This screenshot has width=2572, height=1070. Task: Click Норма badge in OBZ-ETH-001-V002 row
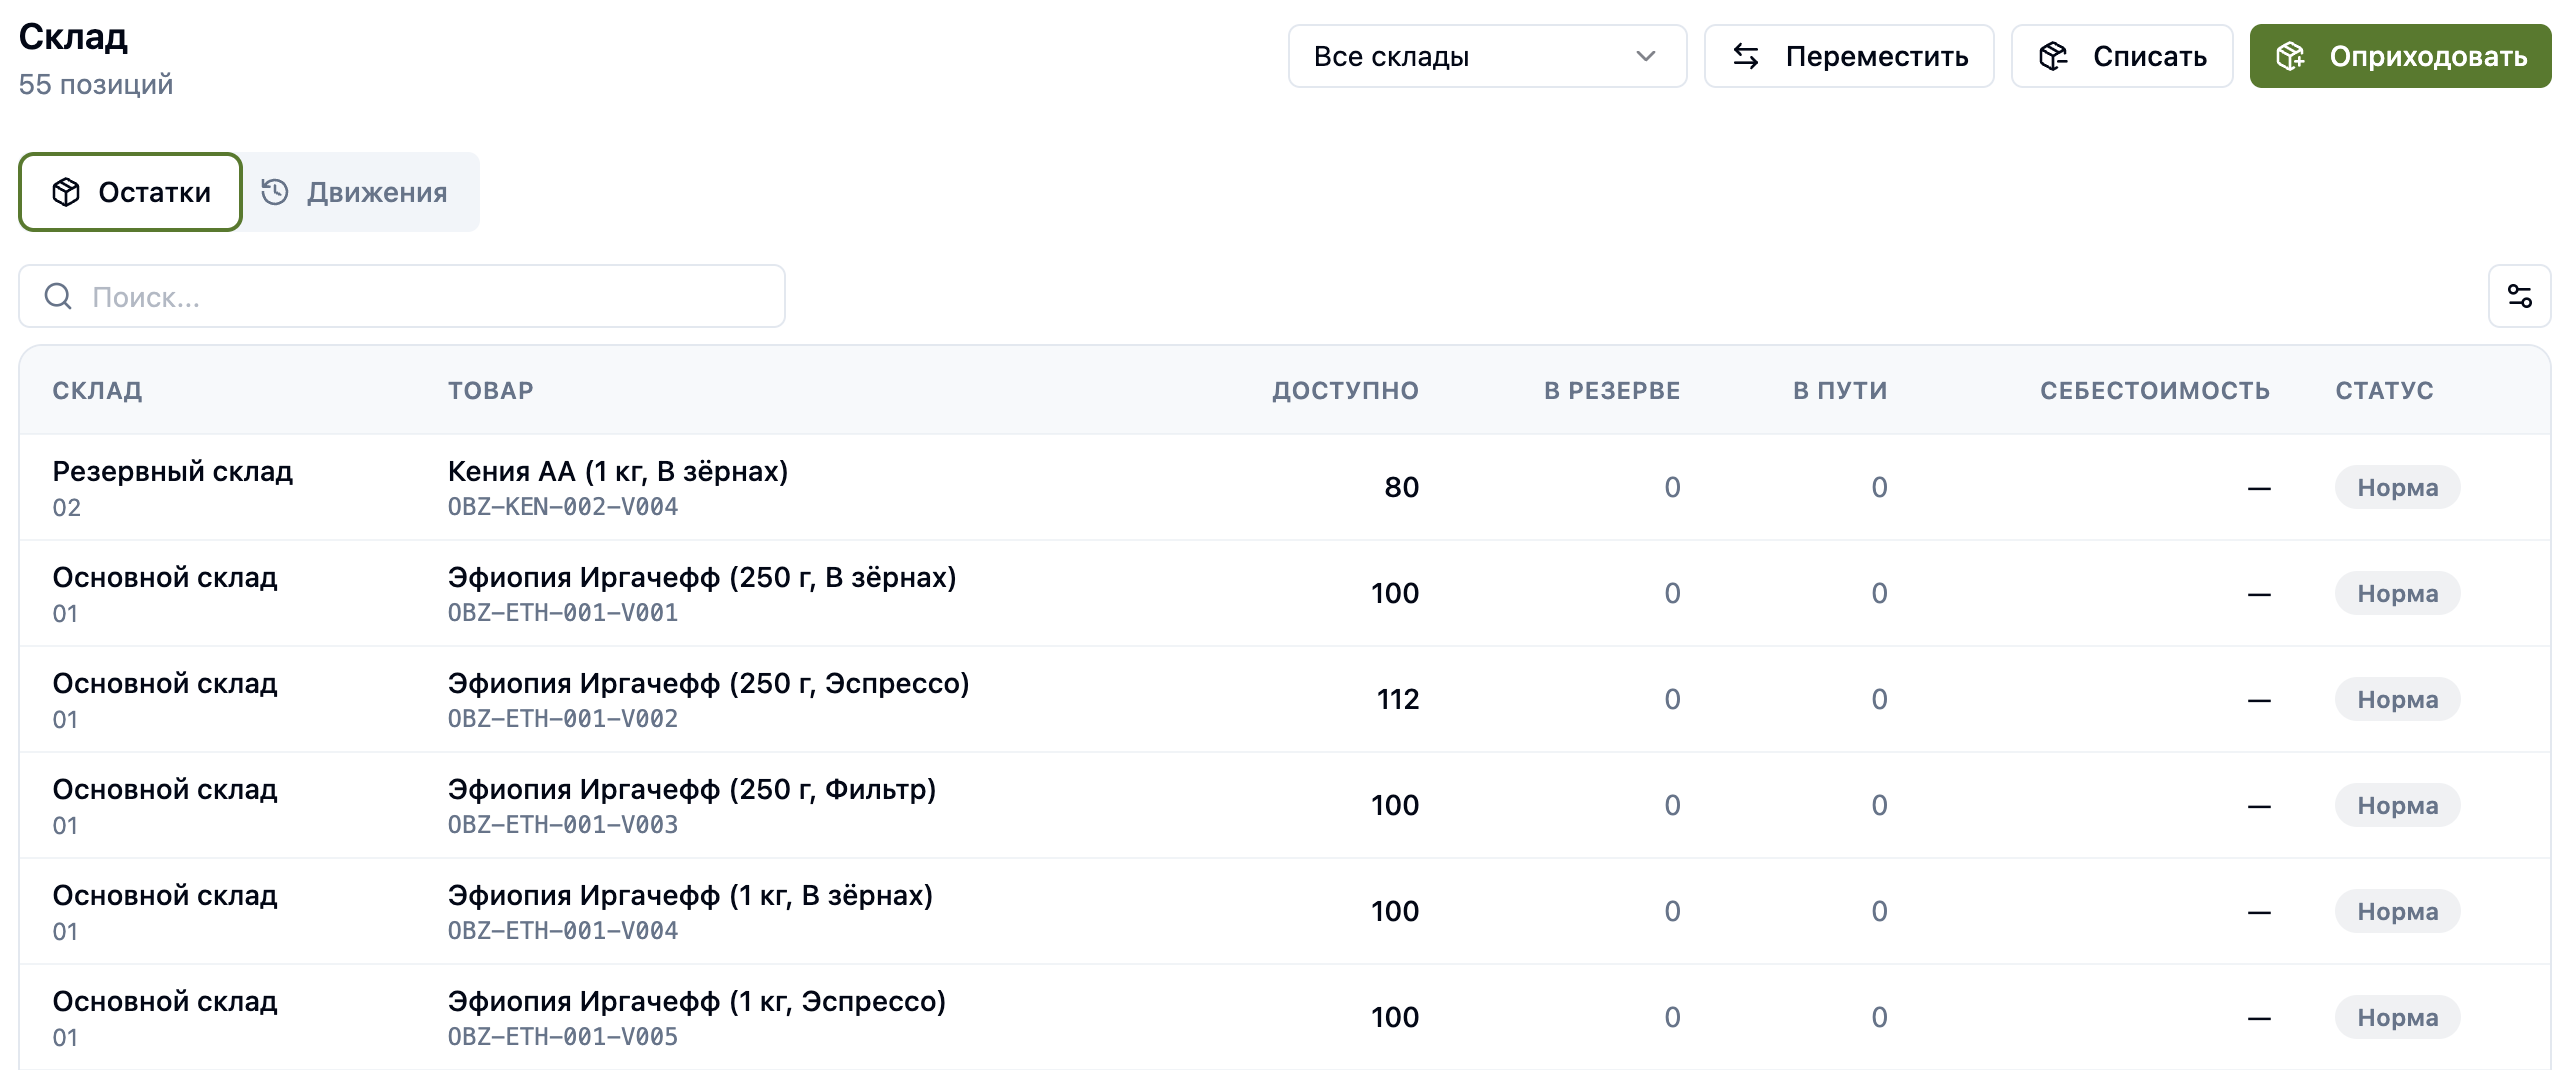click(x=2397, y=700)
